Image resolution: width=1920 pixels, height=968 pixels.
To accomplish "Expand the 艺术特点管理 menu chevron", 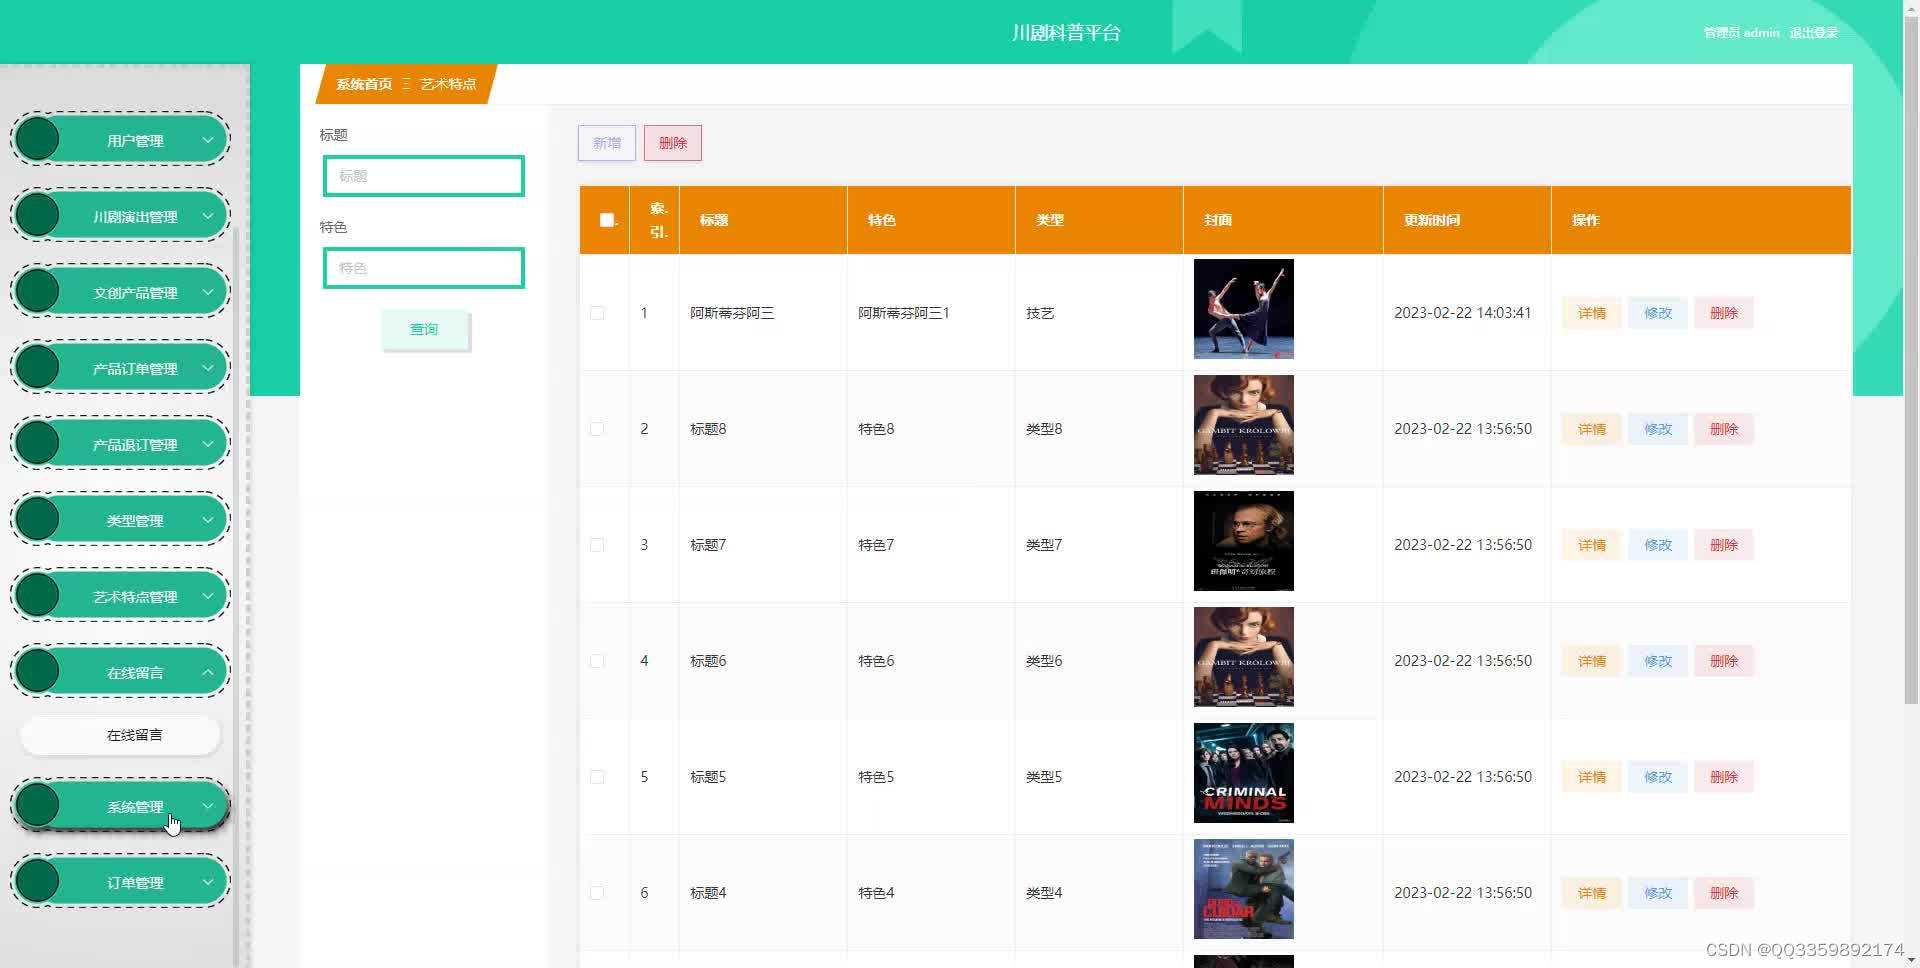I will pos(208,596).
